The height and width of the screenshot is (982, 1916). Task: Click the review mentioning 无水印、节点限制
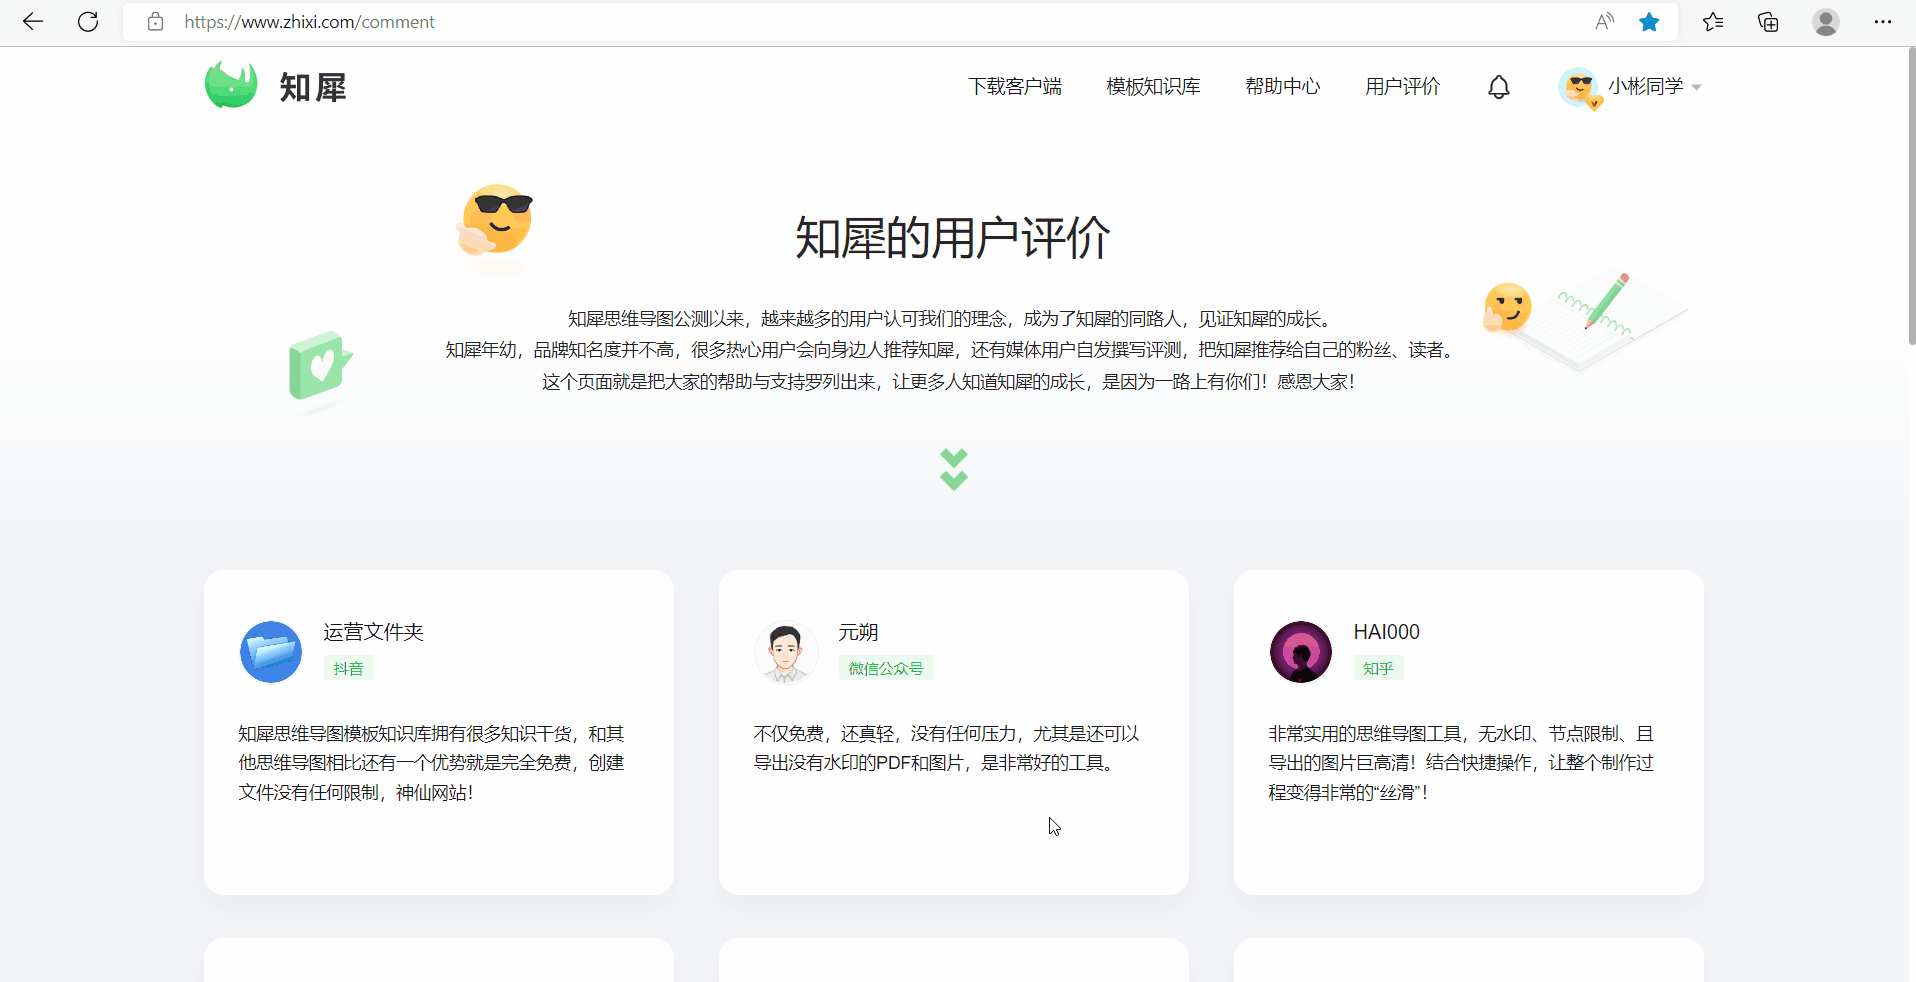[x=1461, y=763]
